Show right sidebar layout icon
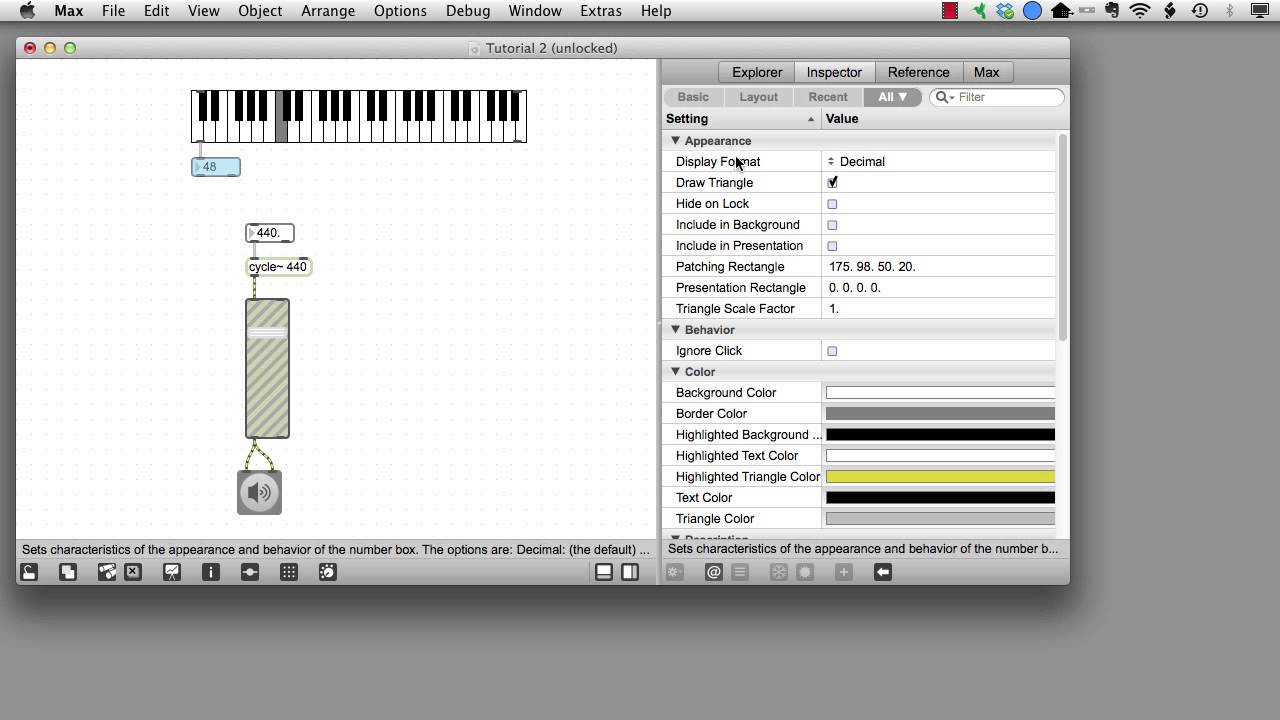This screenshot has width=1280, height=720. coord(630,572)
